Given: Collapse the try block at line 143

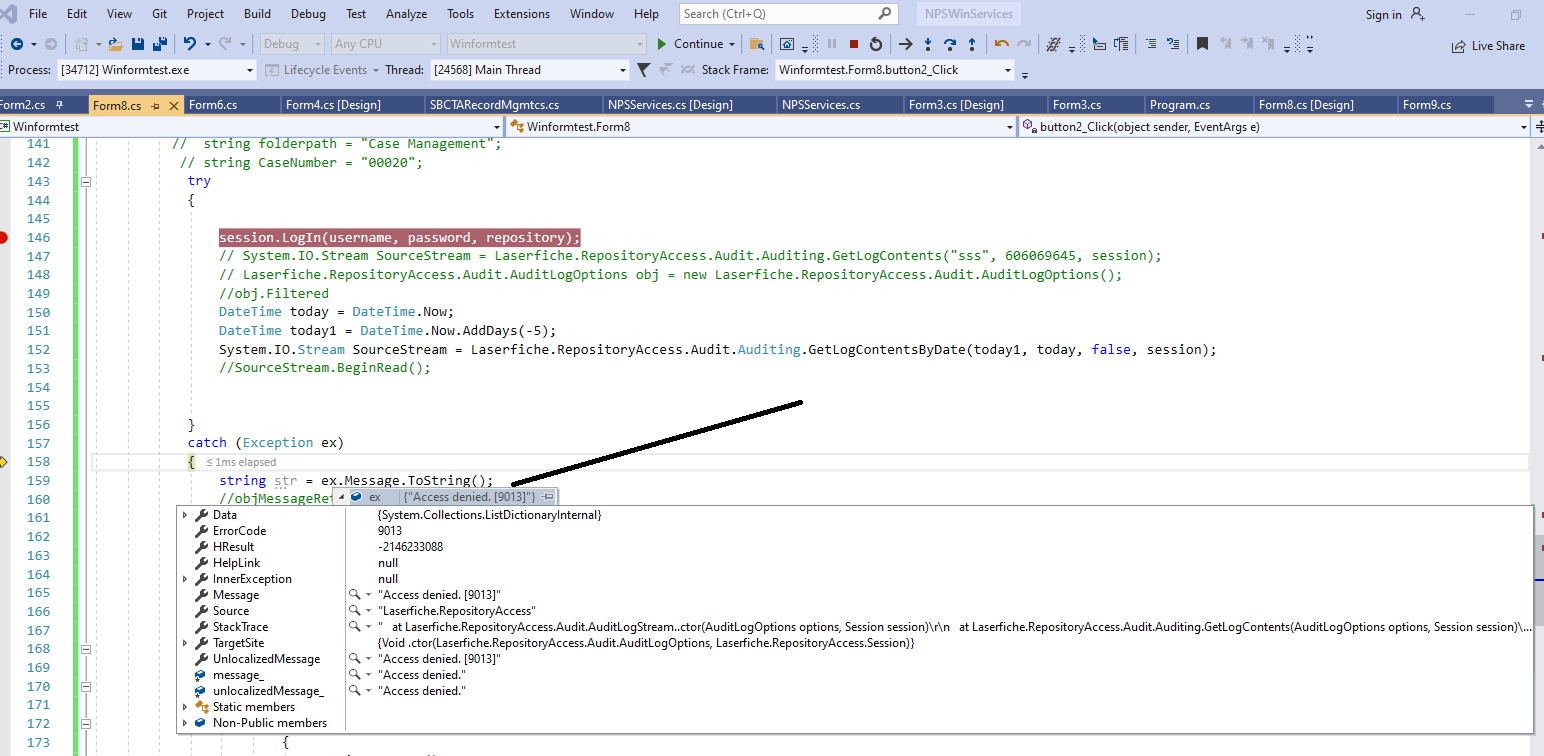Looking at the screenshot, I should [85, 182].
